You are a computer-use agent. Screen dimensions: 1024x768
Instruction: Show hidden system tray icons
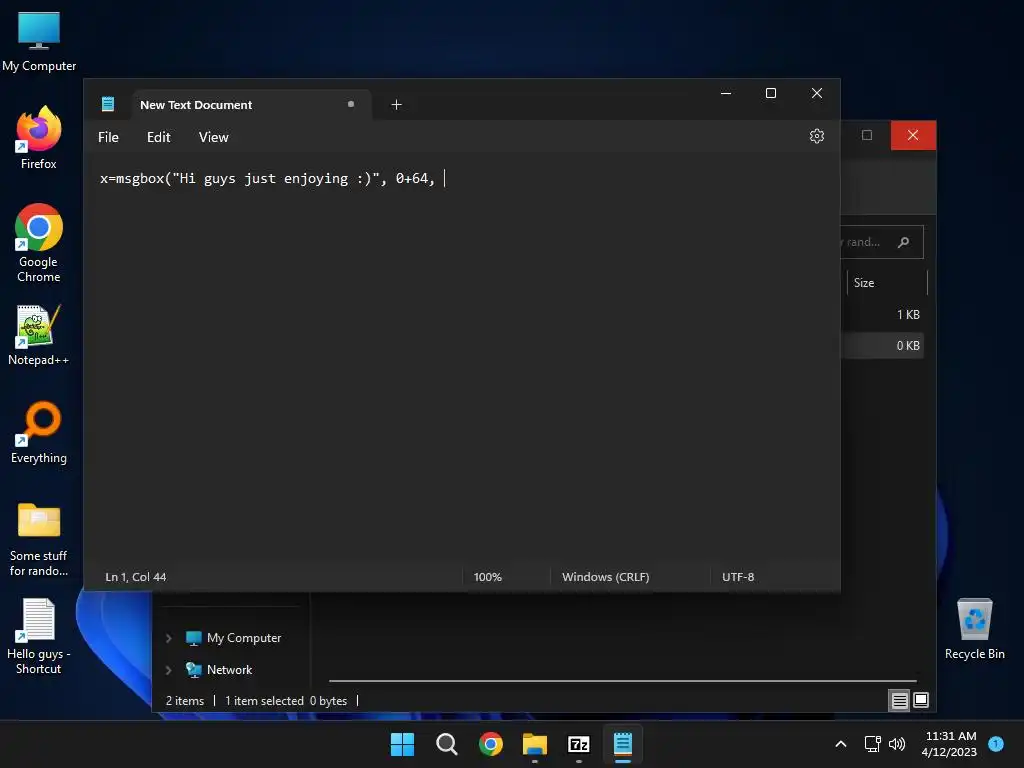point(841,744)
